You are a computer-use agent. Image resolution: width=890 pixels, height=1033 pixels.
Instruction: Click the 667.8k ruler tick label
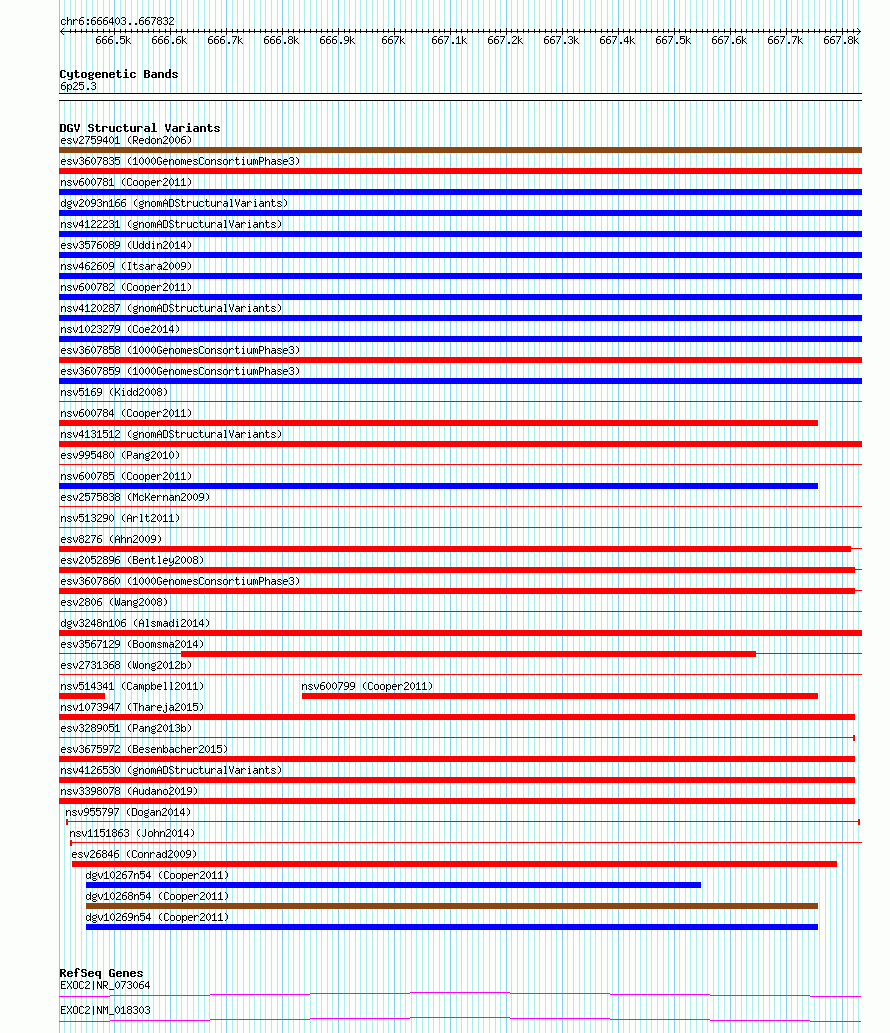click(841, 40)
